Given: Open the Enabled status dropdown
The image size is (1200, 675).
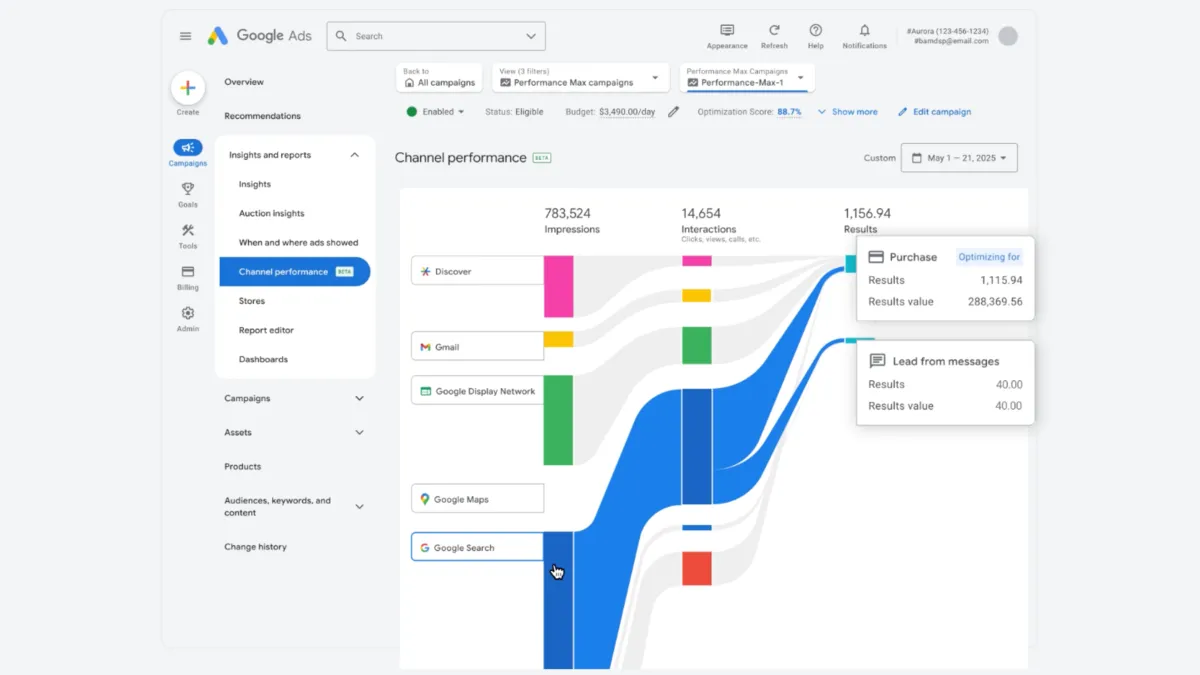Looking at the screenshot, I should click(436, 111).
